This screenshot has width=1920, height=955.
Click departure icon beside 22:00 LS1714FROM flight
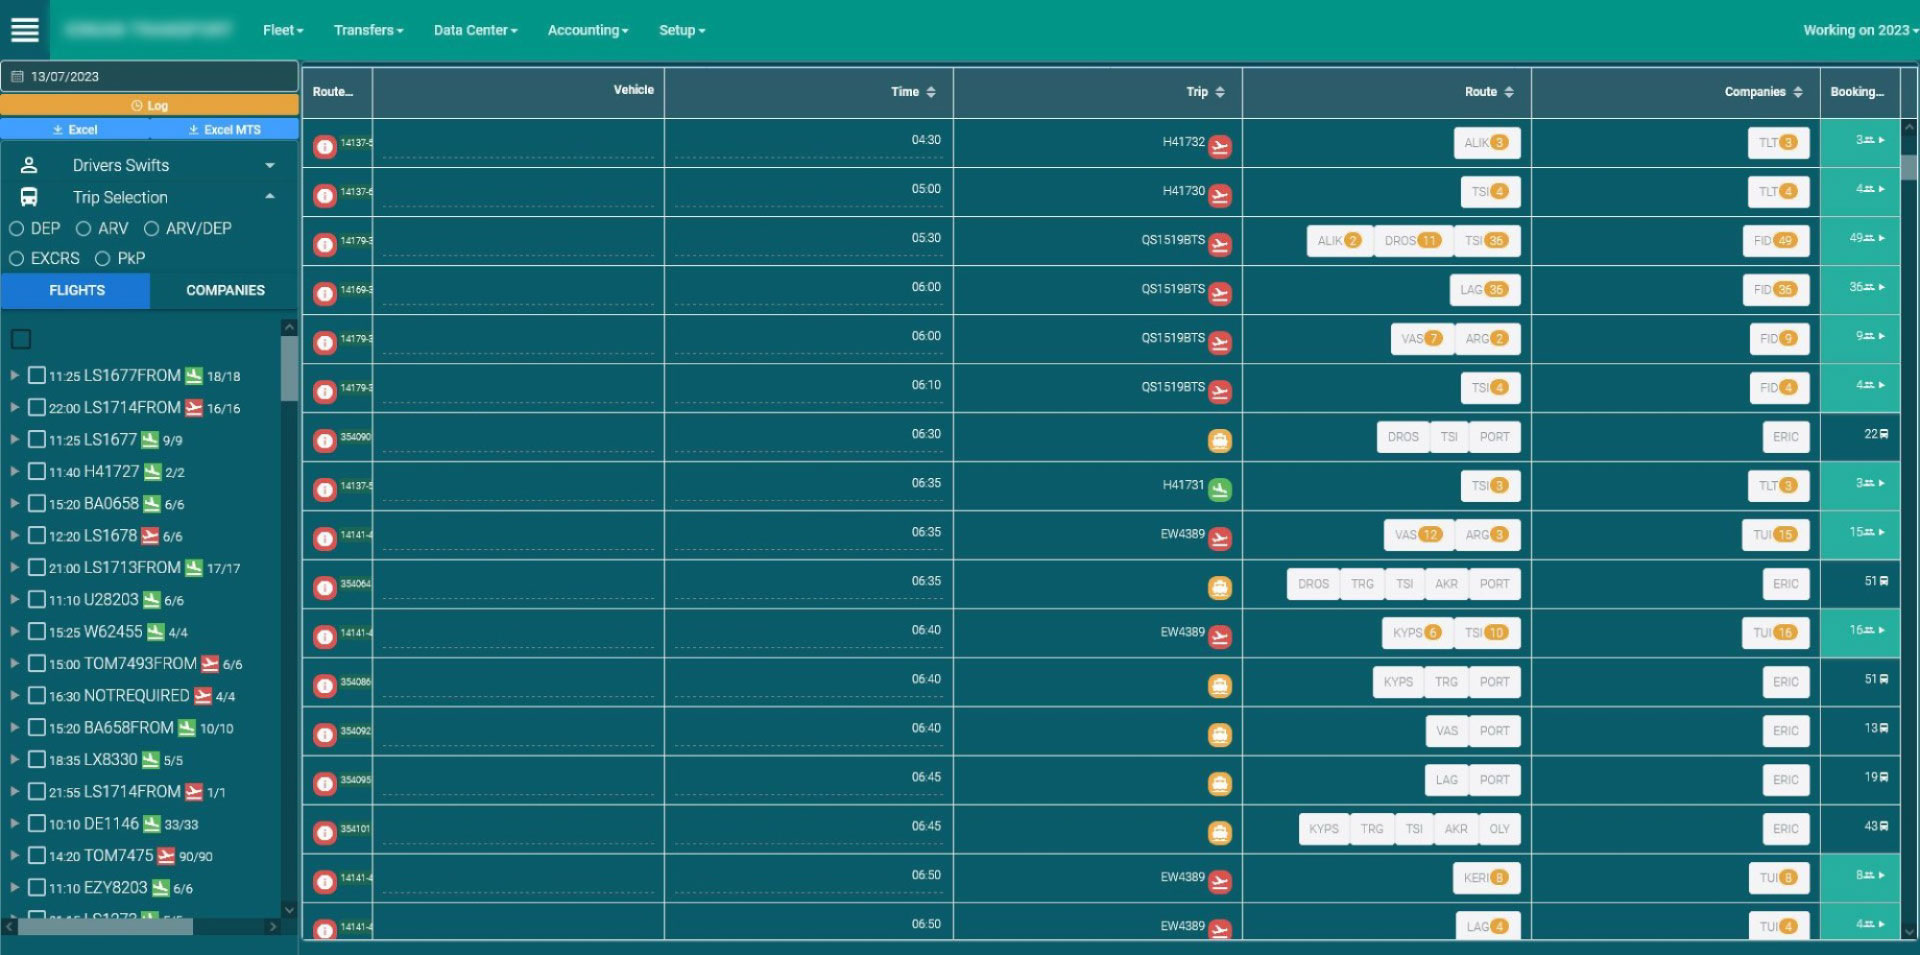[194, 408]
